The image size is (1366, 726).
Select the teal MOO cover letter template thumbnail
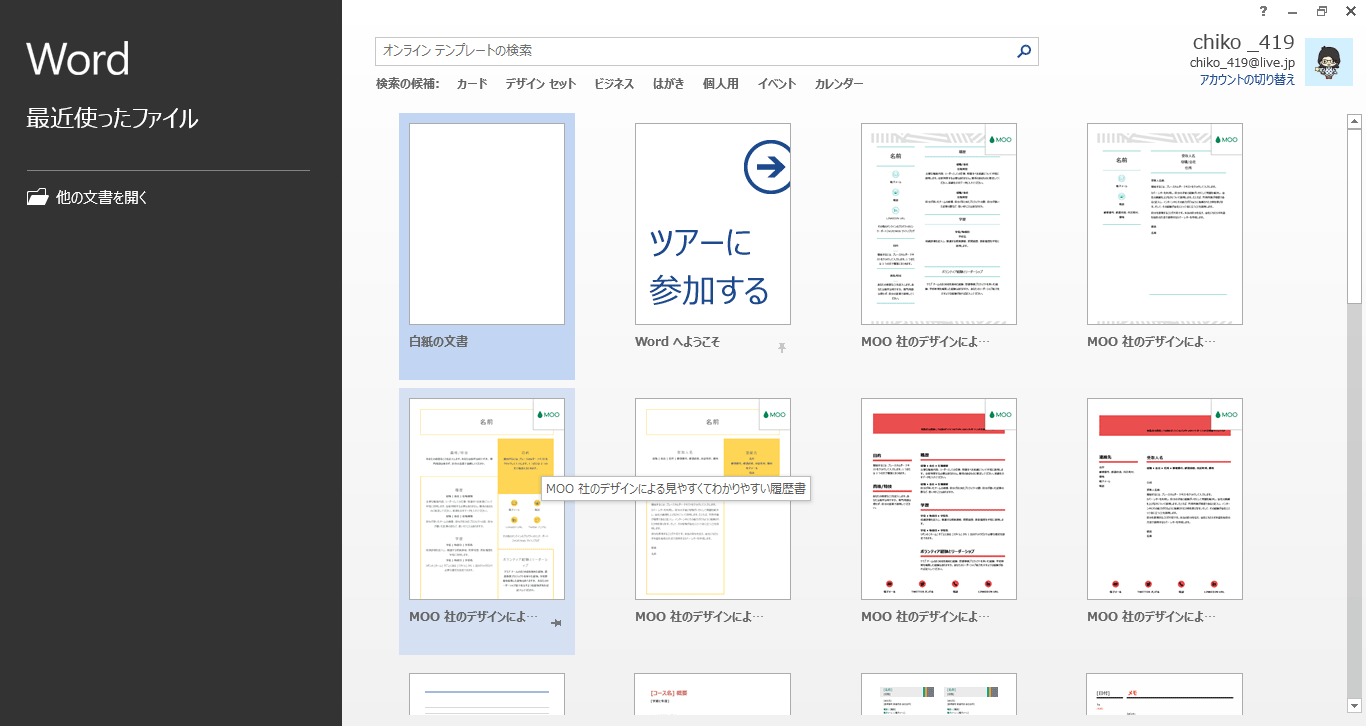click(1165, 224)
